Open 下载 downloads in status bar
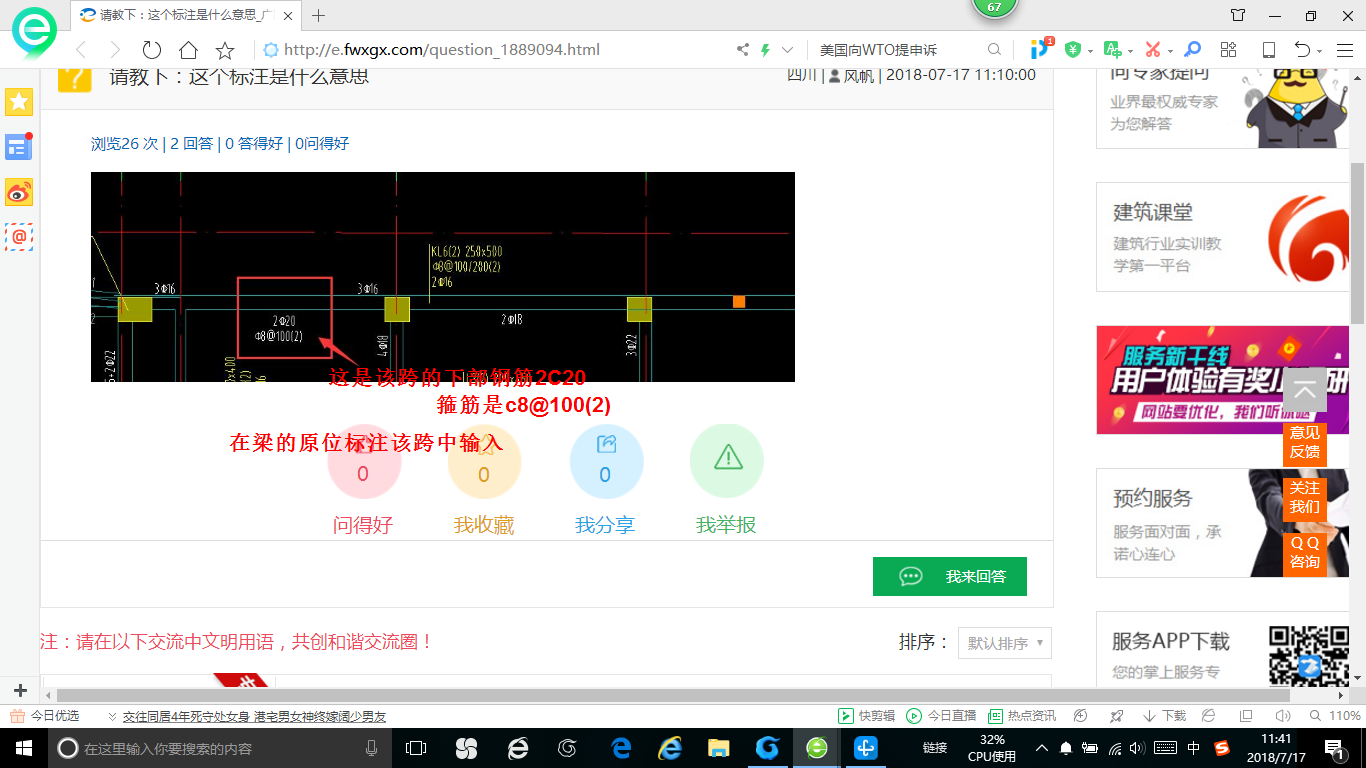This screenshot has height=768, width=1366. click(1164, 716)
